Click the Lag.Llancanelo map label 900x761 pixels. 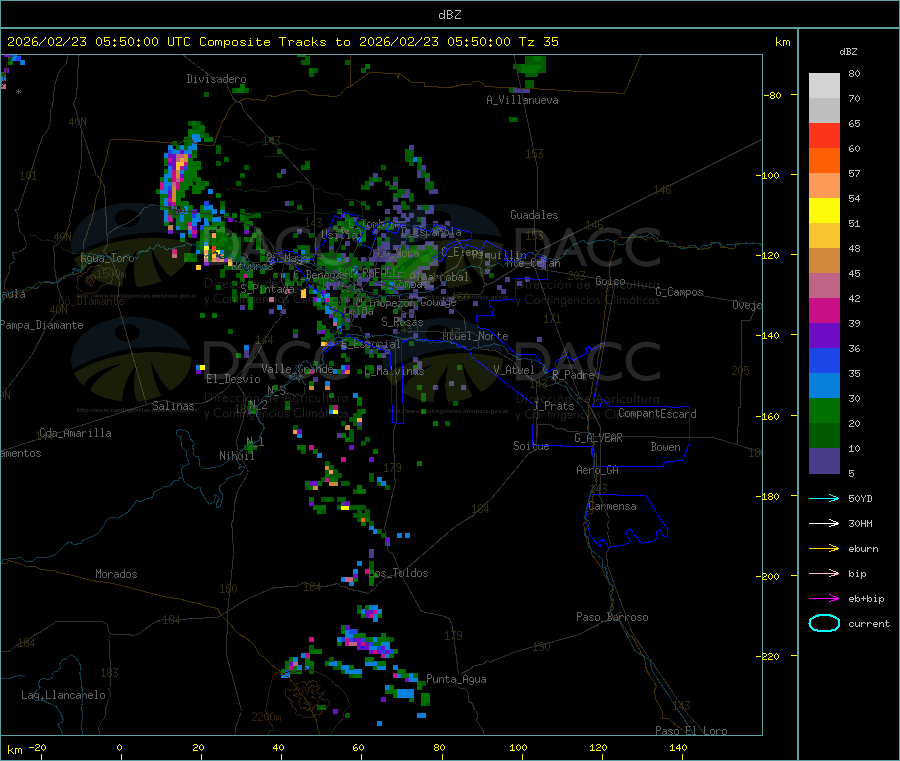click(x=64, y=695)
